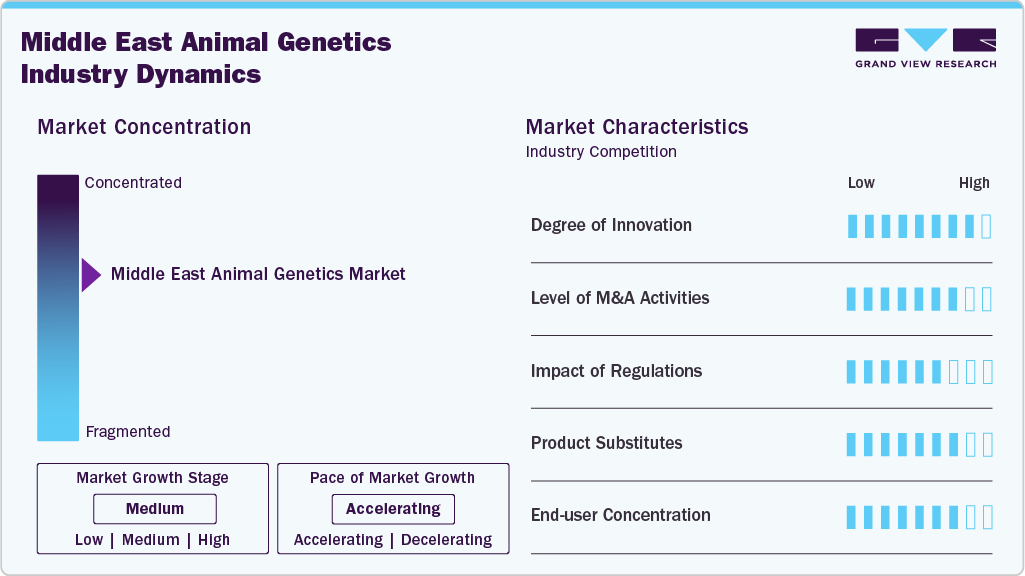
Task: Click the Industry Competition subtitle
Action: 601,152
